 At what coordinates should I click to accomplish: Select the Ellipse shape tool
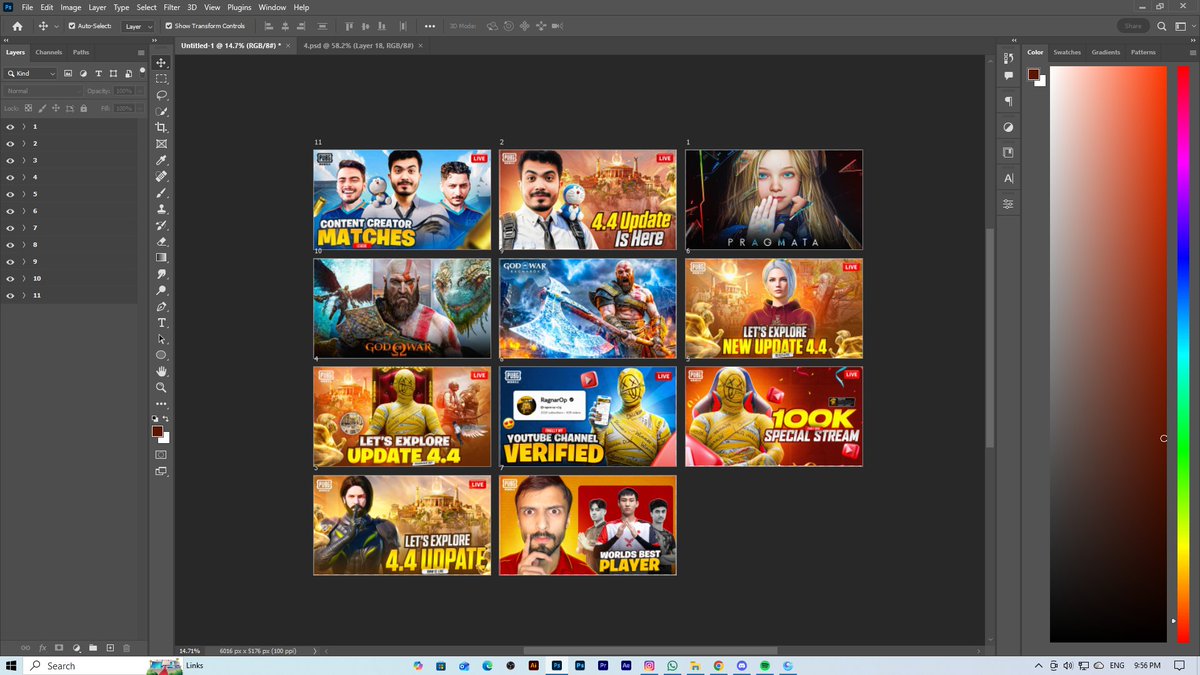pos(162,355)
